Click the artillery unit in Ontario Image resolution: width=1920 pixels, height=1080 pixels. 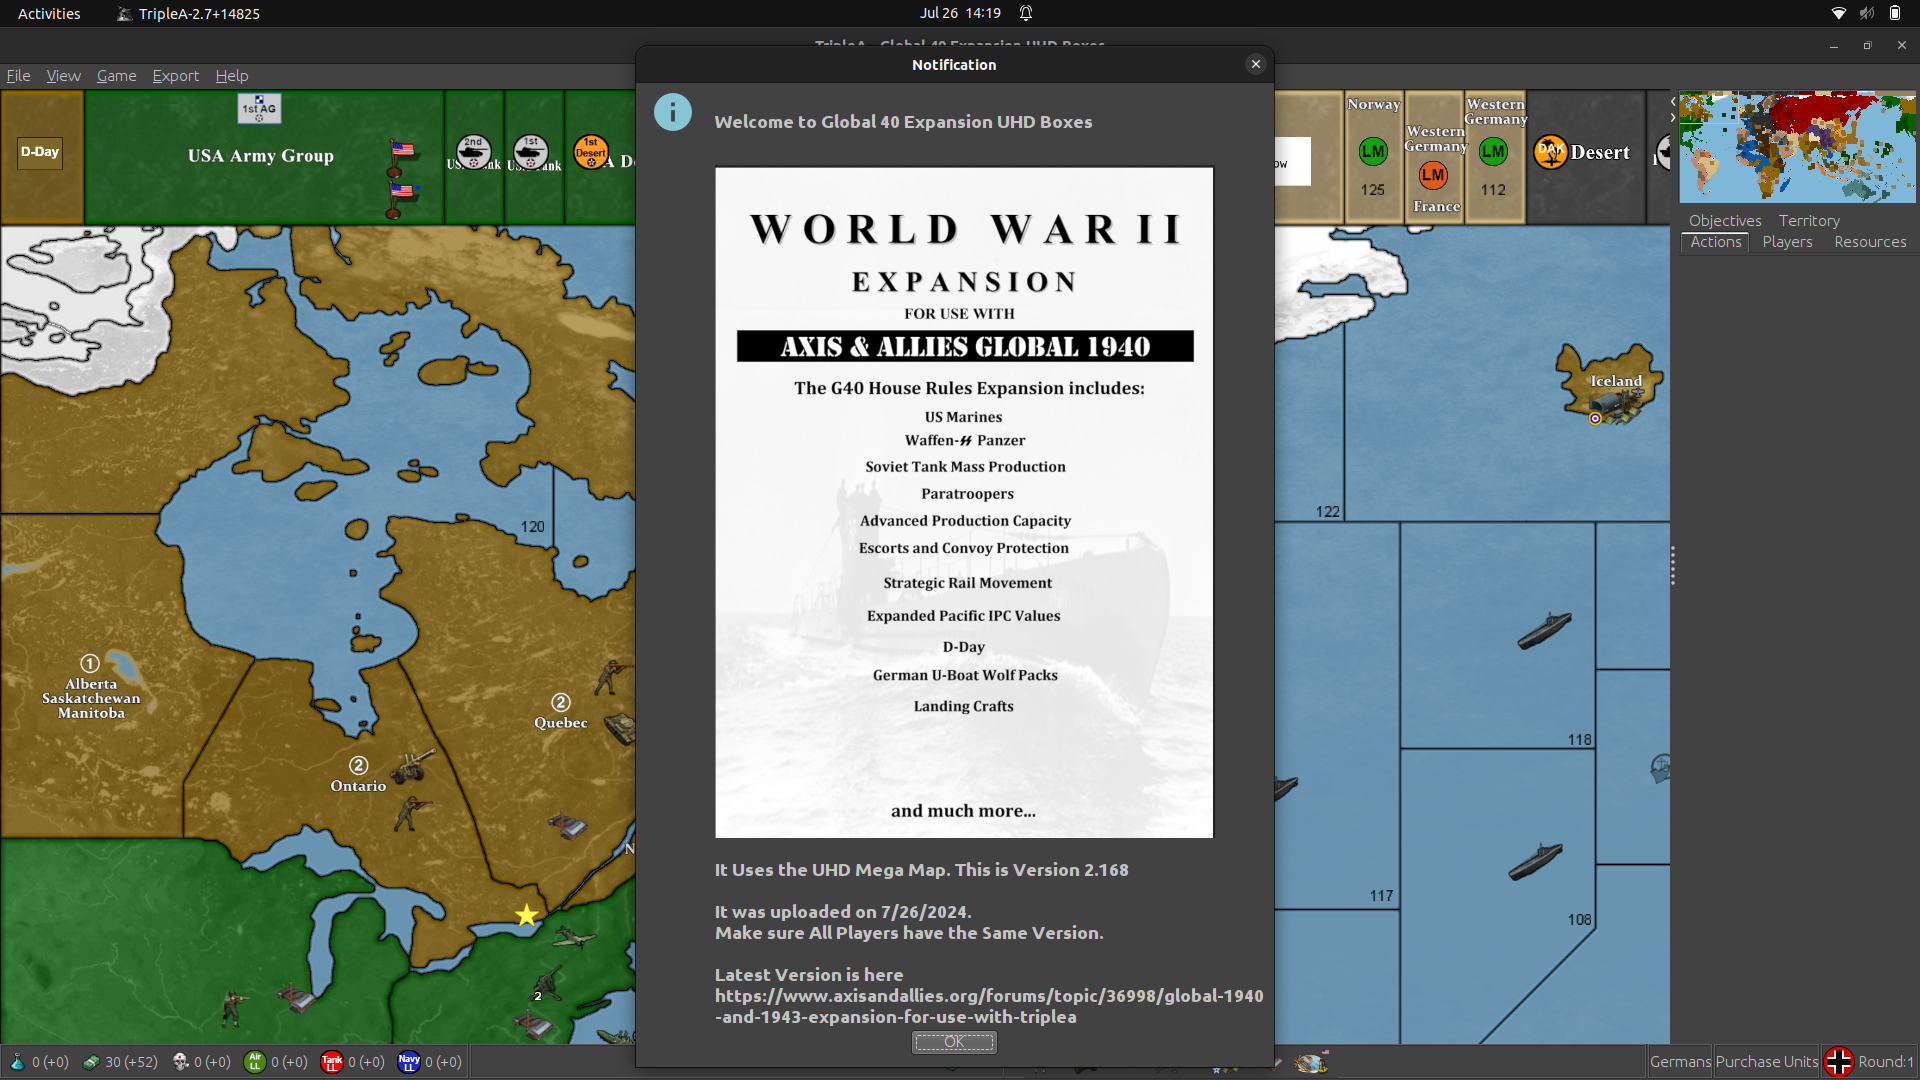click(x=412, y=765)
